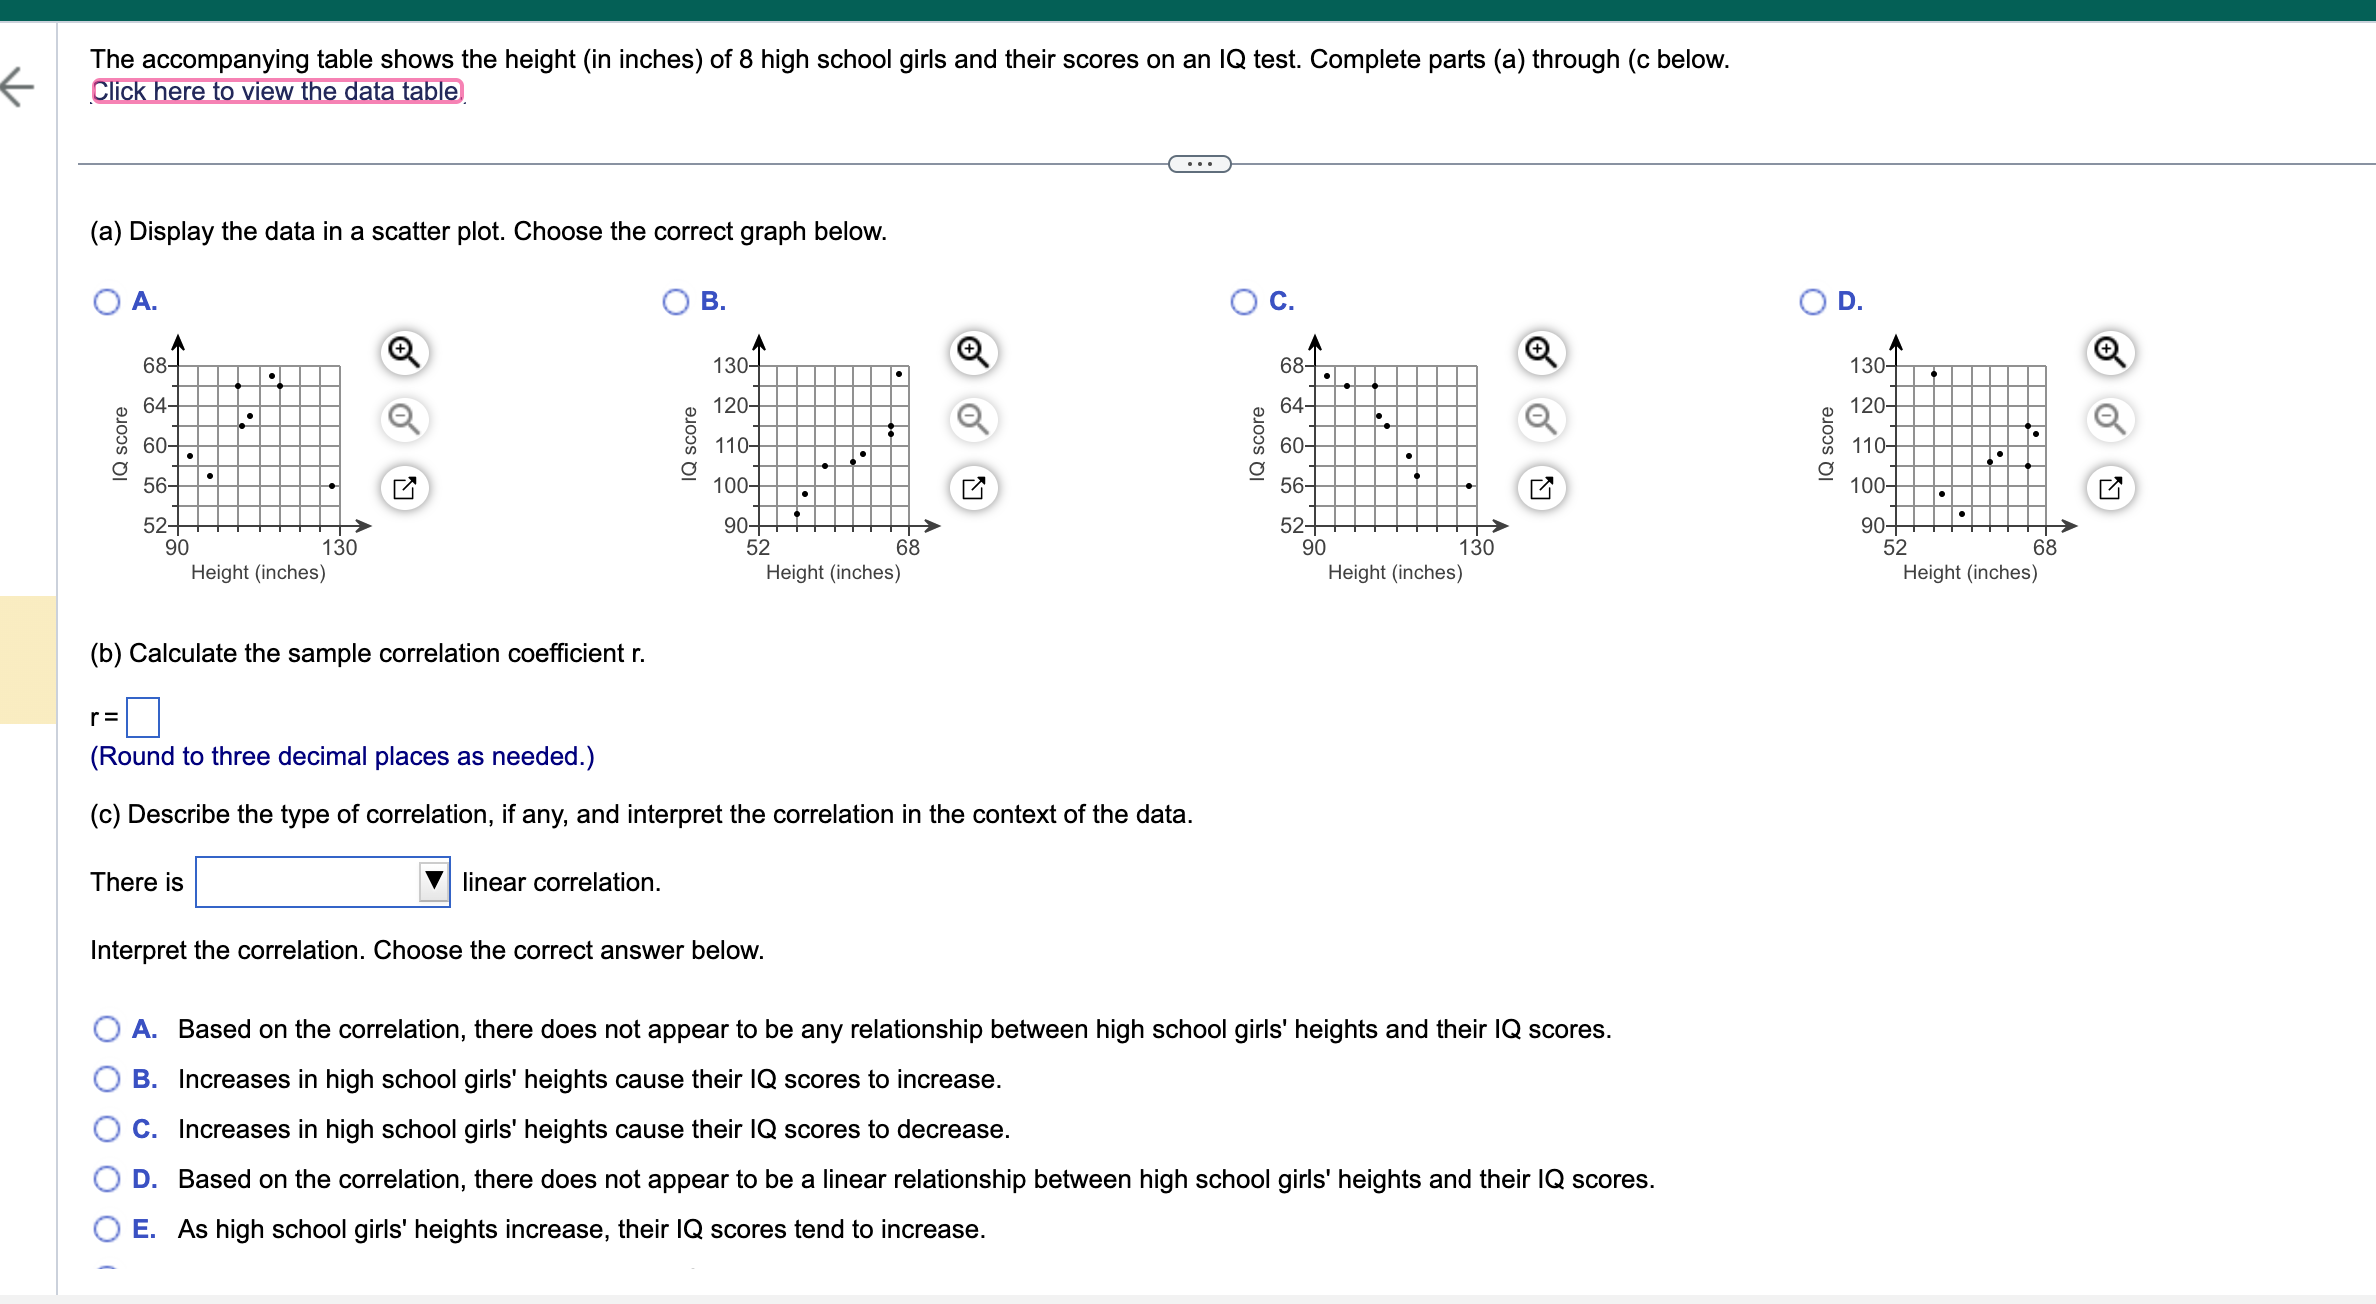The image size is (2376, 1304).
Task: Zoom out of scatter plot D
Action: click(2109, 420)
